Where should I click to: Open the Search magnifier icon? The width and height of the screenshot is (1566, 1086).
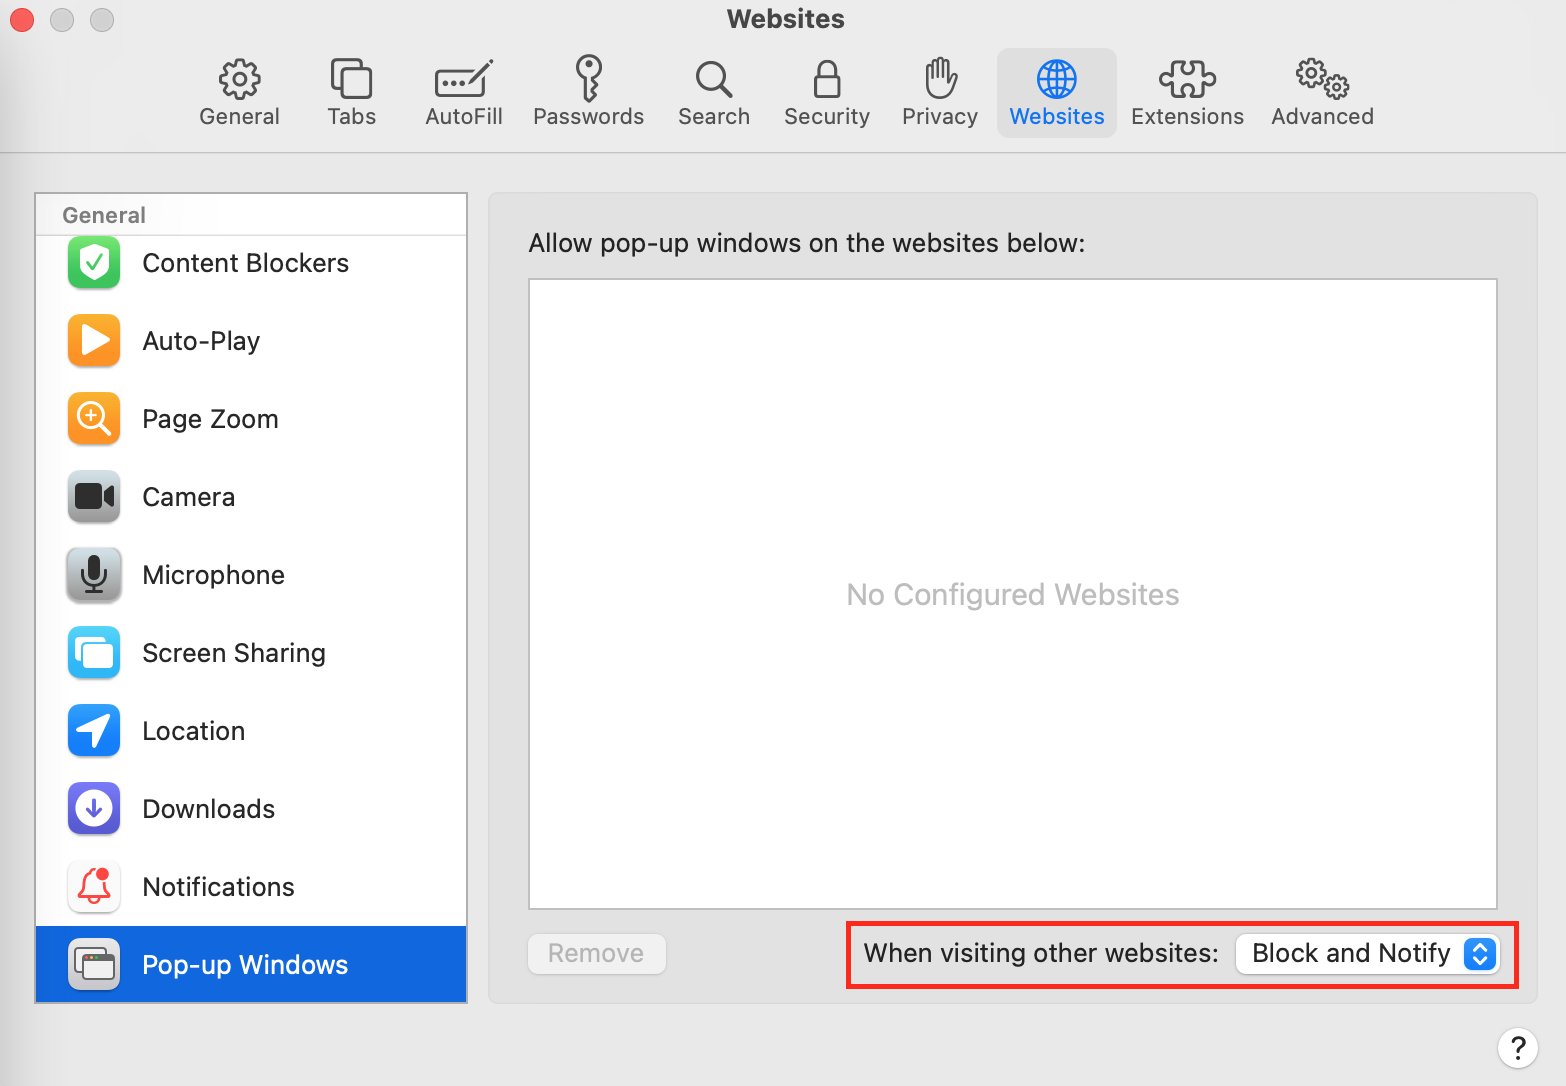(x=714, y=79)
